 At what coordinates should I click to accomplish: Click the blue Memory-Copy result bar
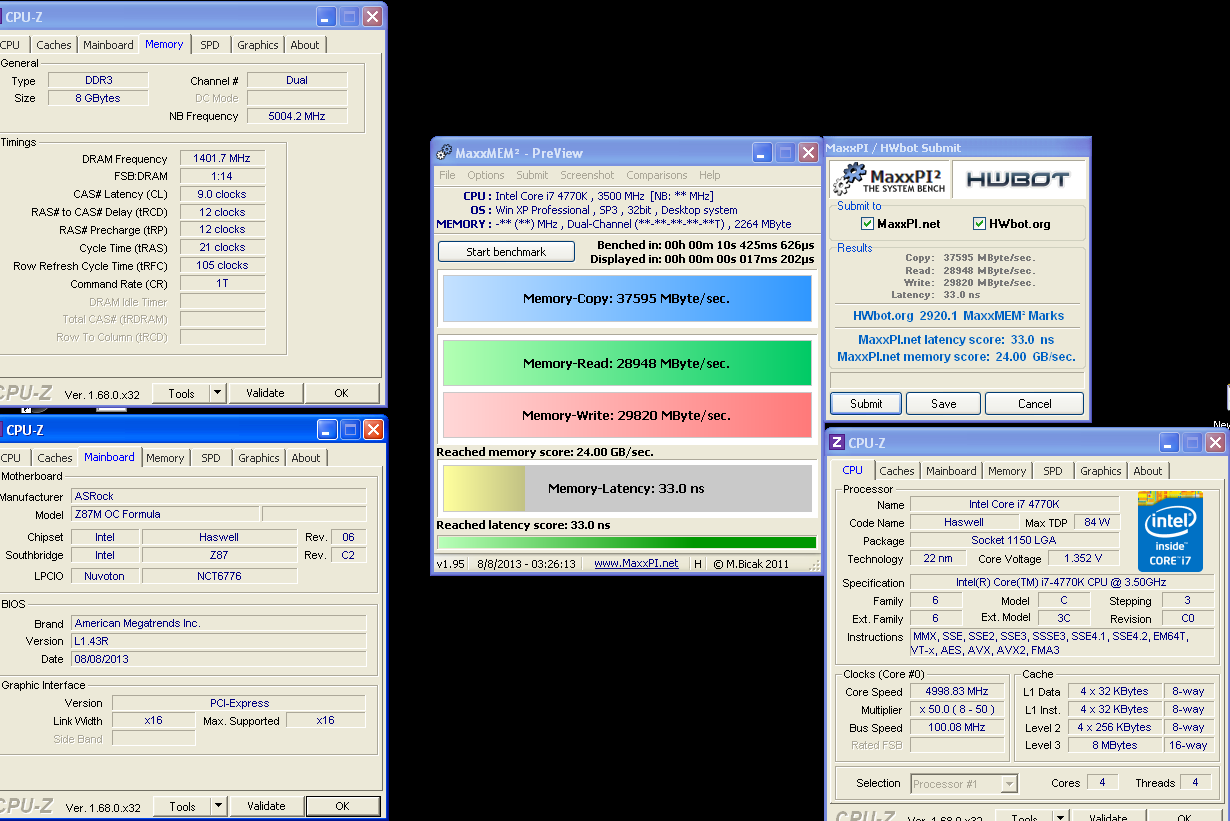click(x=626, y=299)
